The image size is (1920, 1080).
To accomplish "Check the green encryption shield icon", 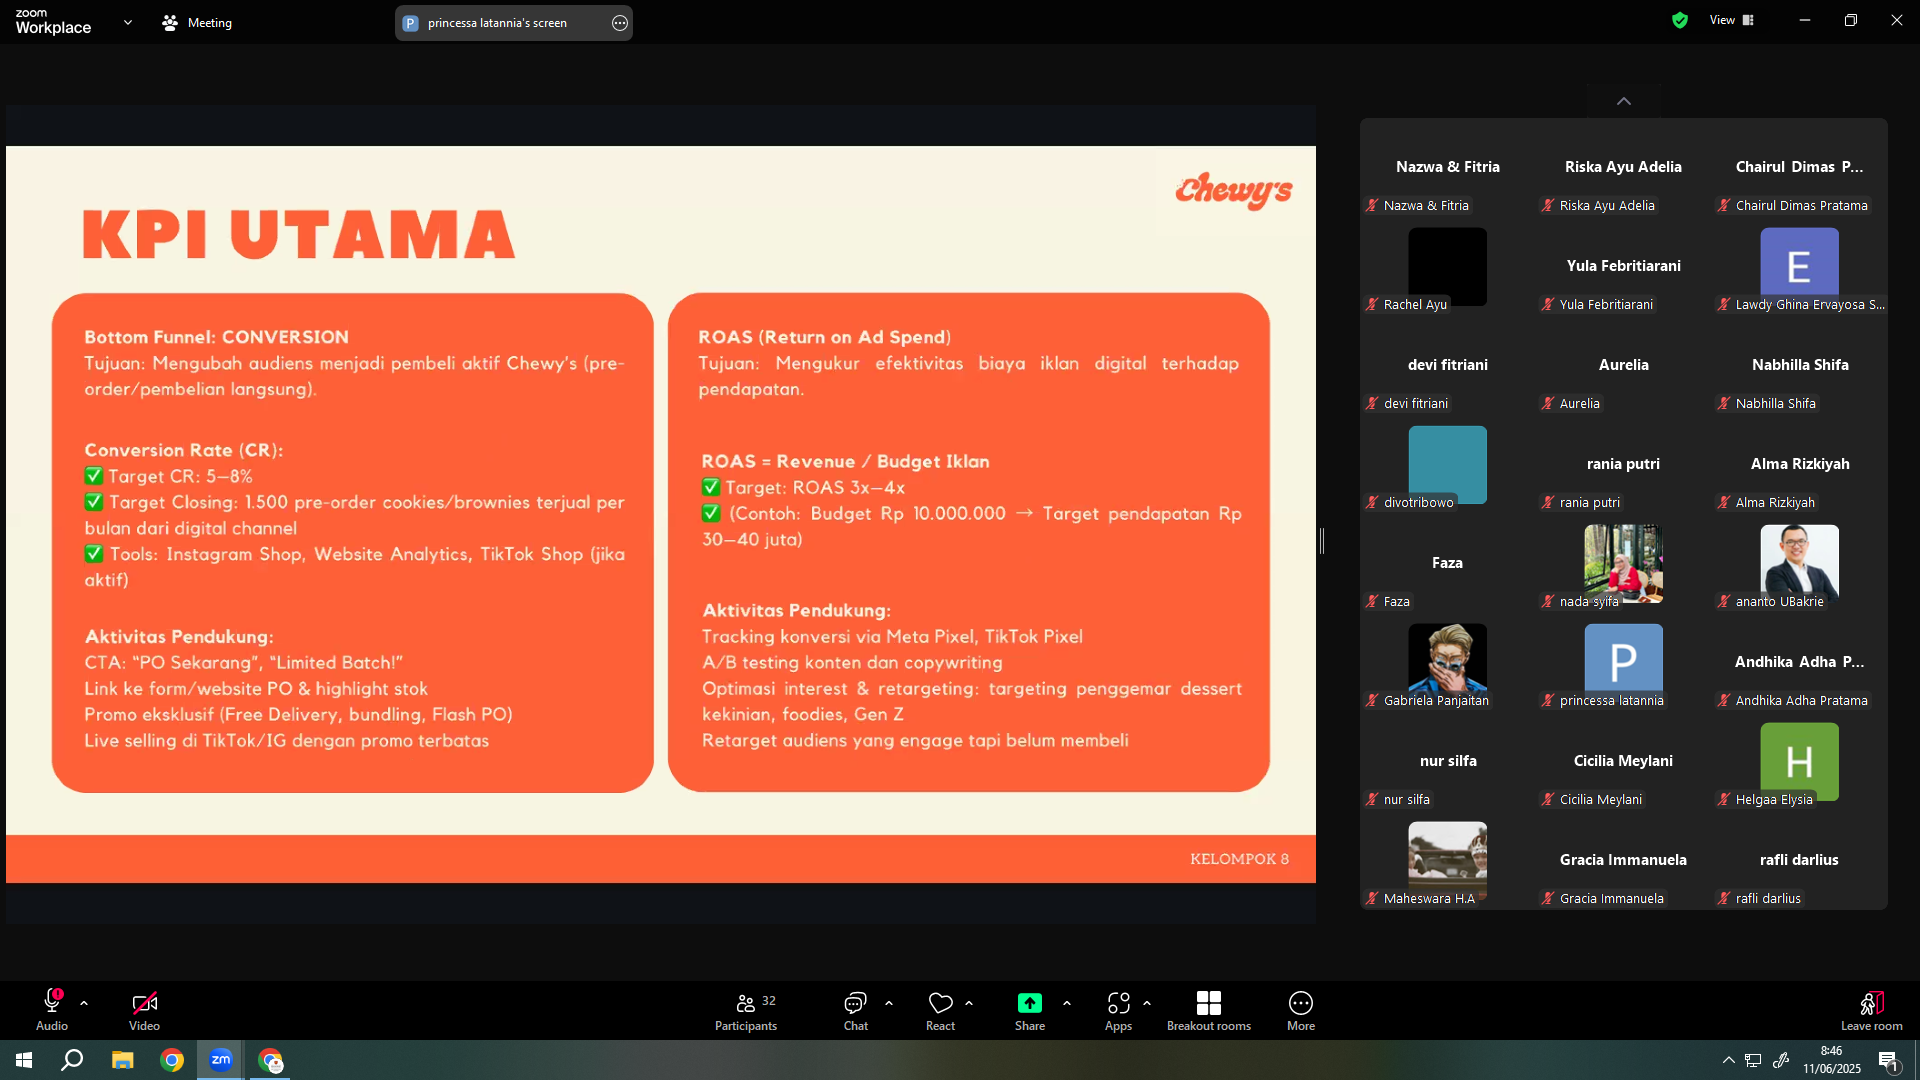I will coord(1680,20).
